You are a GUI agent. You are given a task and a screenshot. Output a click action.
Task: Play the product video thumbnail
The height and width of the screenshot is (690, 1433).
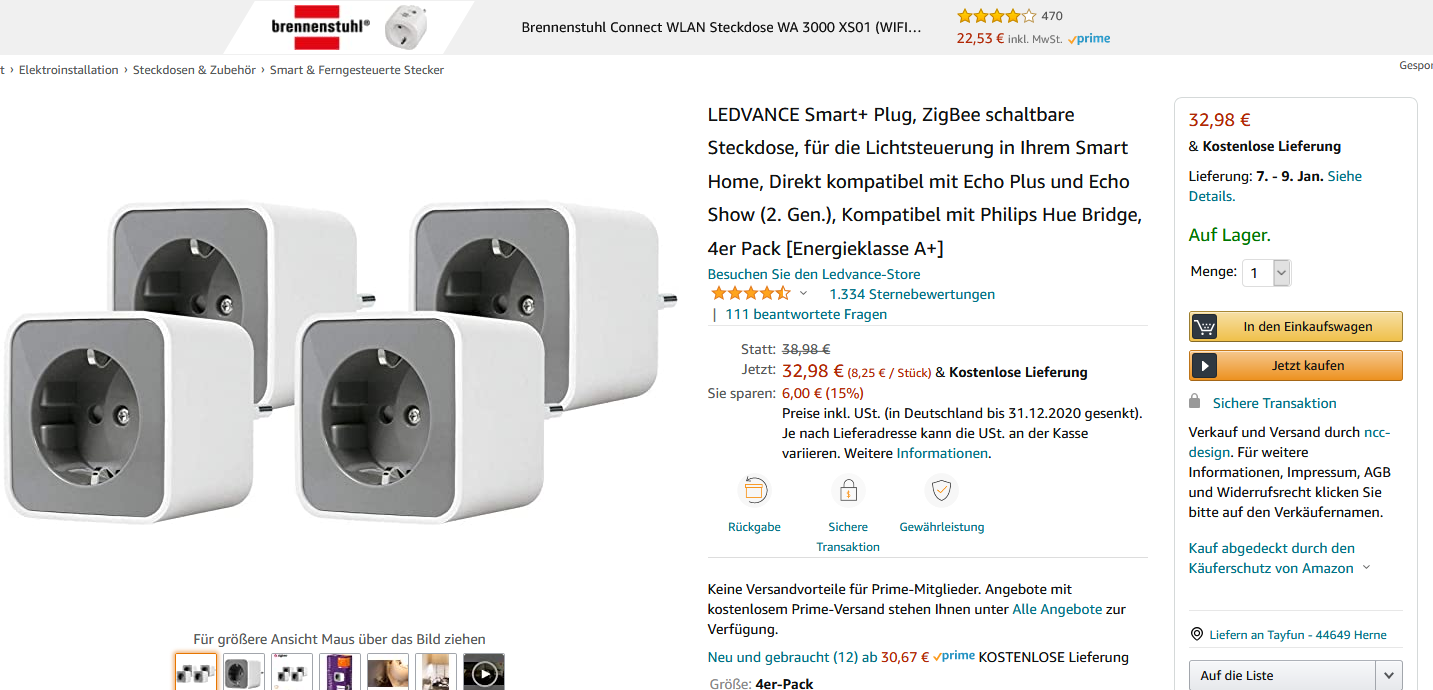coord(484,673)
